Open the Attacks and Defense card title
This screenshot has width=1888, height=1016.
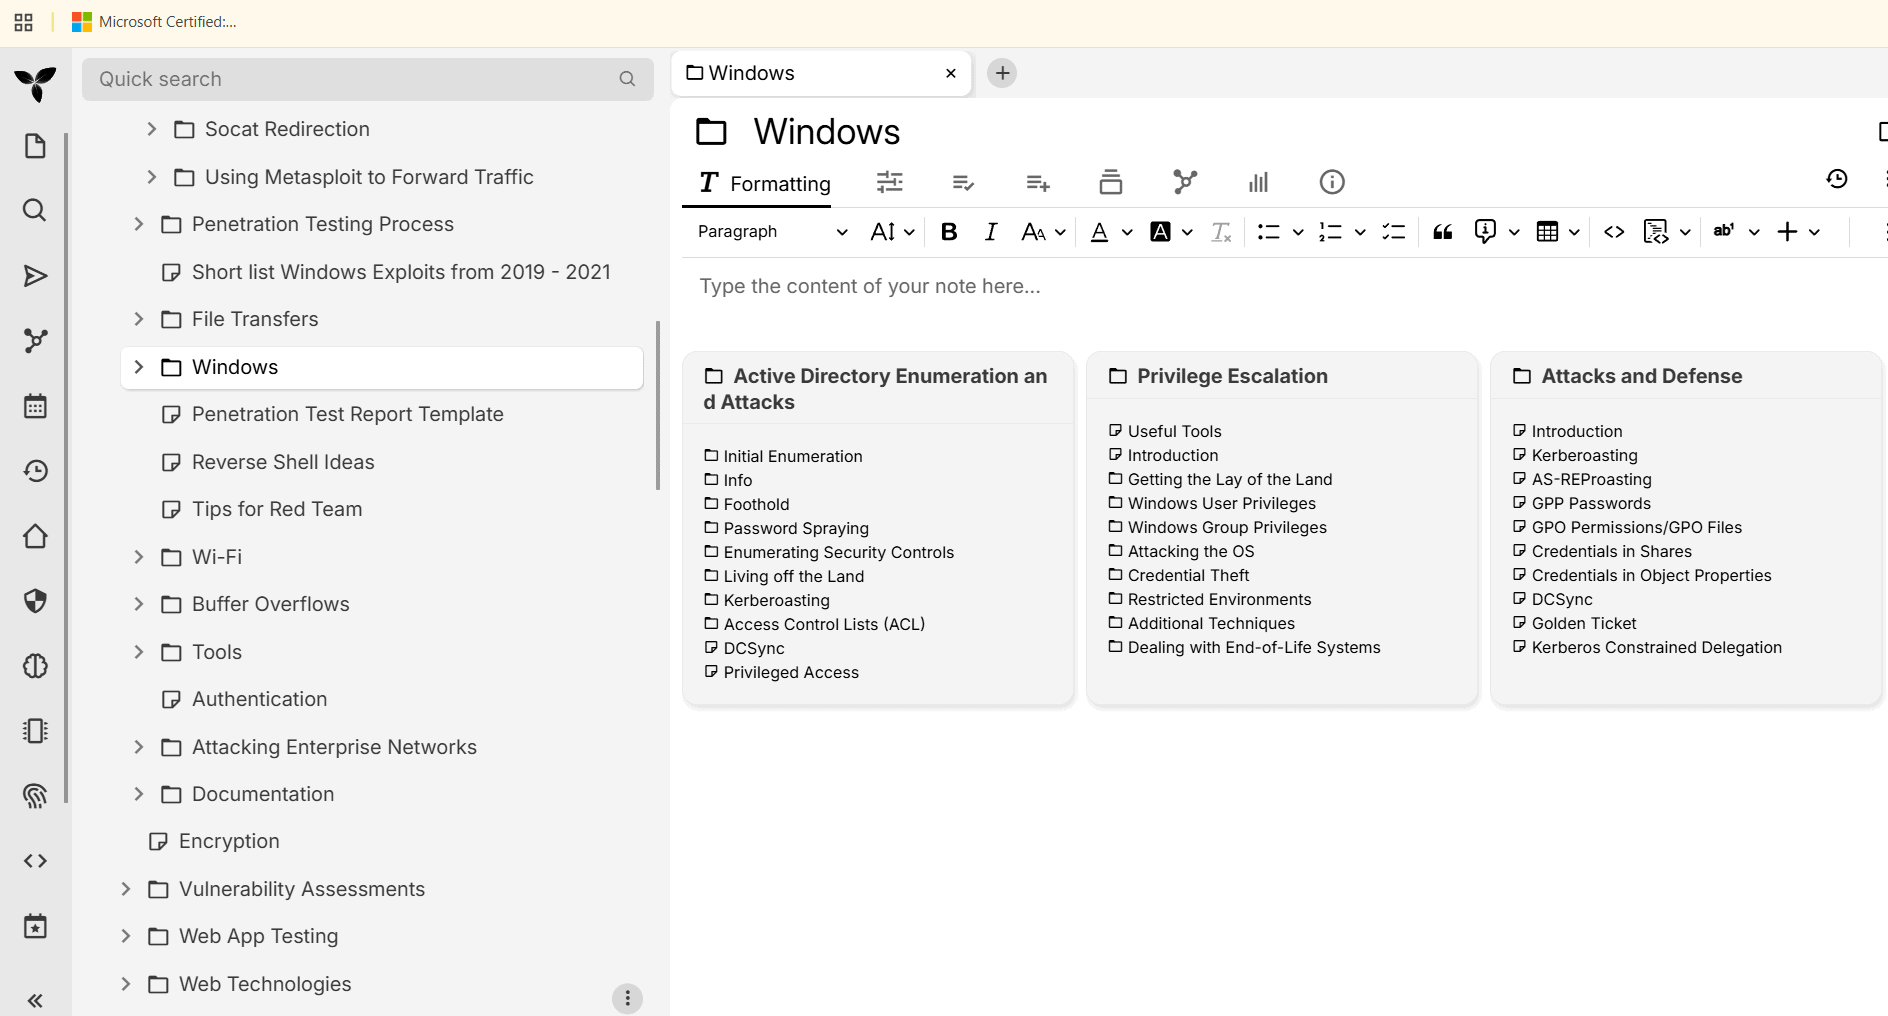tap(1641, 376)
